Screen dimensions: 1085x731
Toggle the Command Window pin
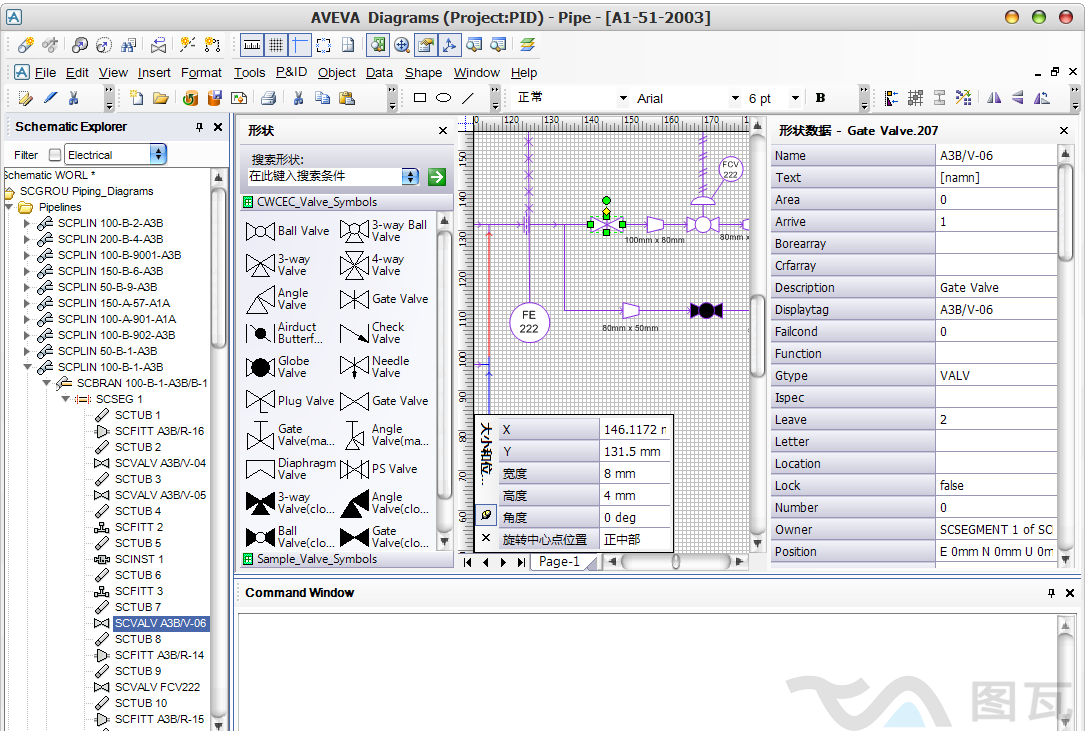tap(1051, 593)
